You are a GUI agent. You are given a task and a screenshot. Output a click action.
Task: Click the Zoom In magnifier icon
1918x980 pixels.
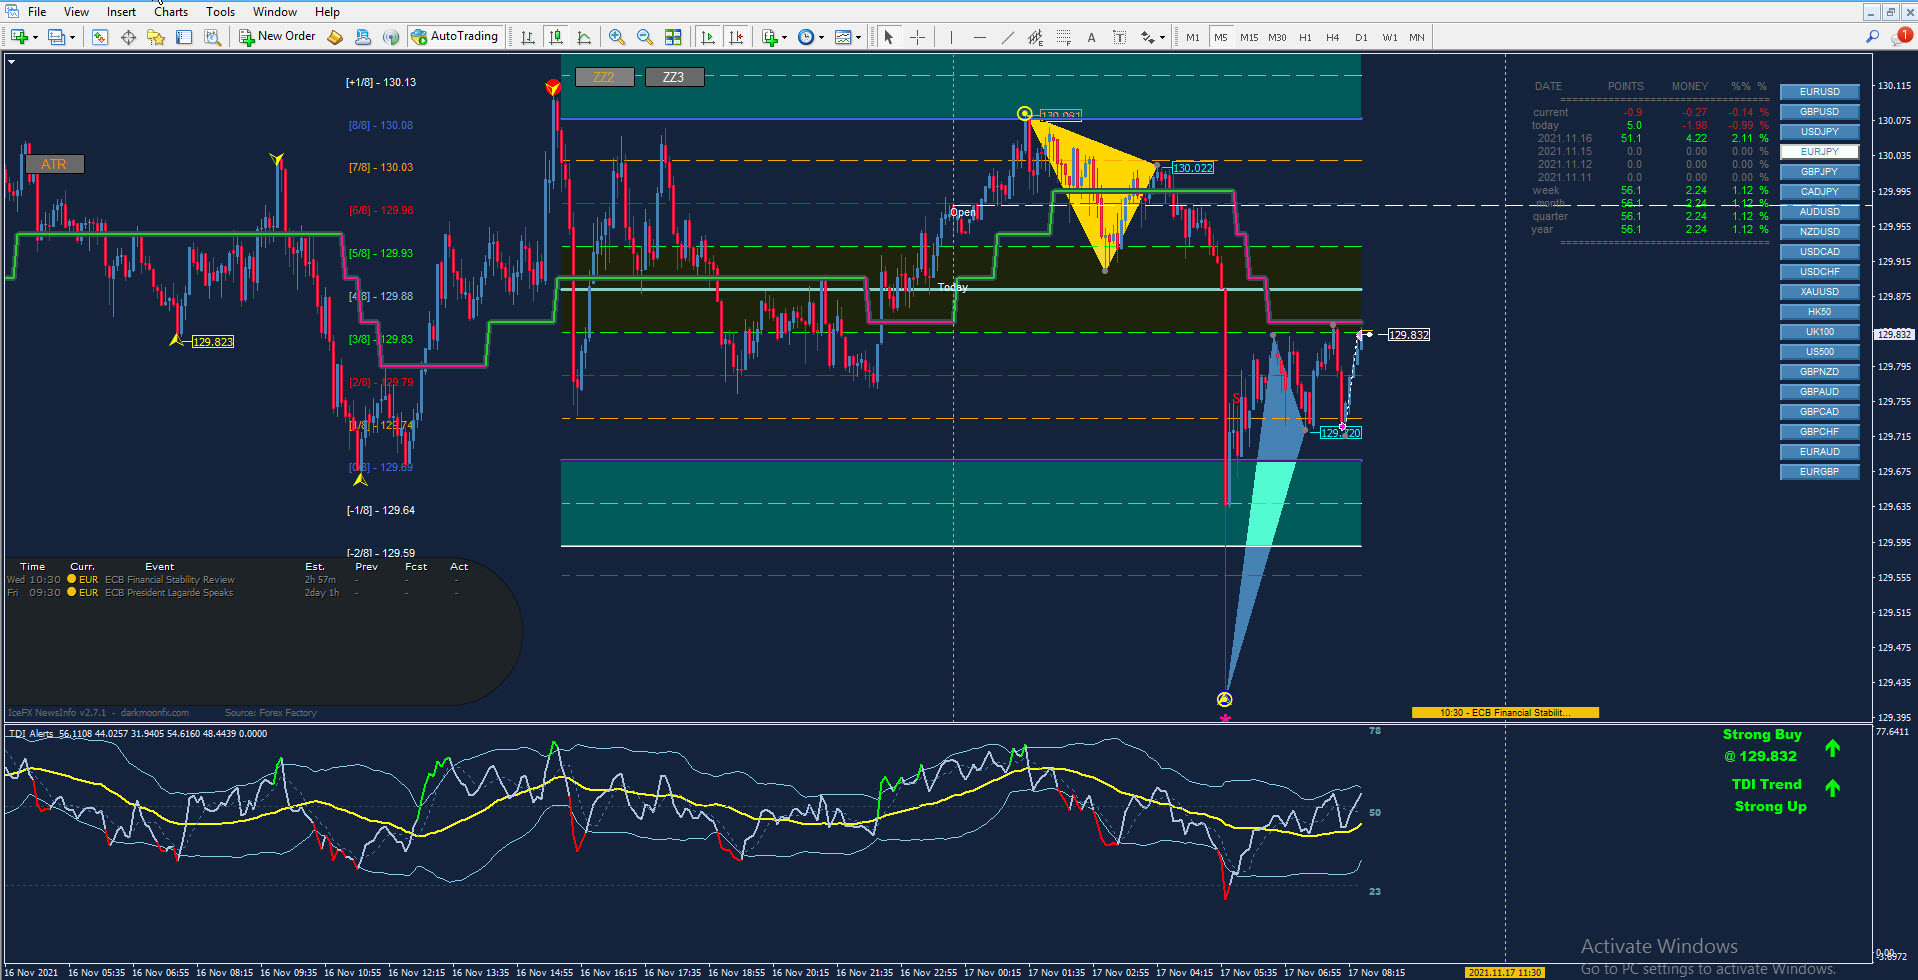click(x=617, y=37)
